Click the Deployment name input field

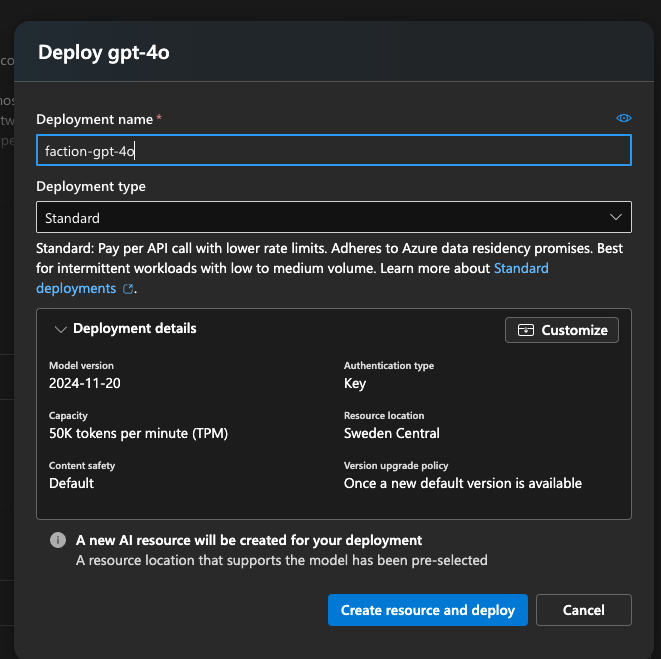pyautogui.click(x=333, y=150)
